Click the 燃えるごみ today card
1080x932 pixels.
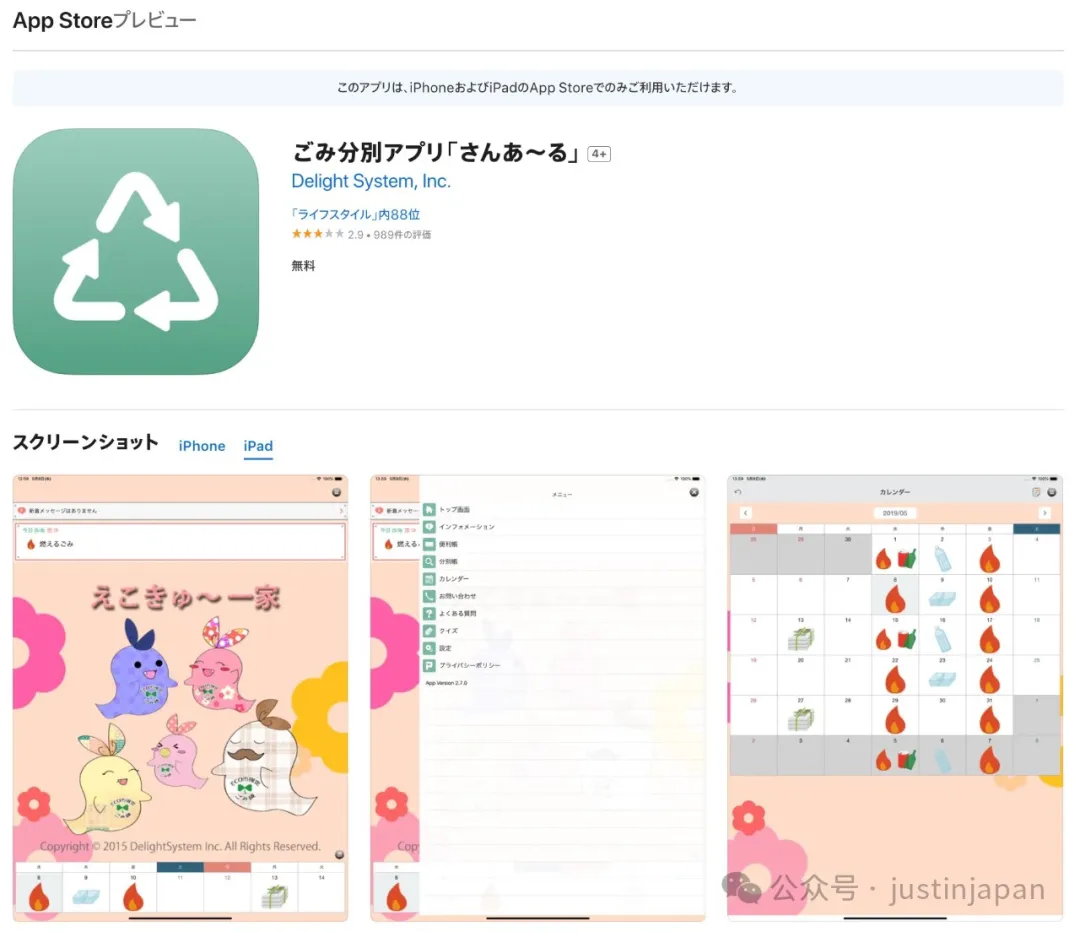[180, 541]
